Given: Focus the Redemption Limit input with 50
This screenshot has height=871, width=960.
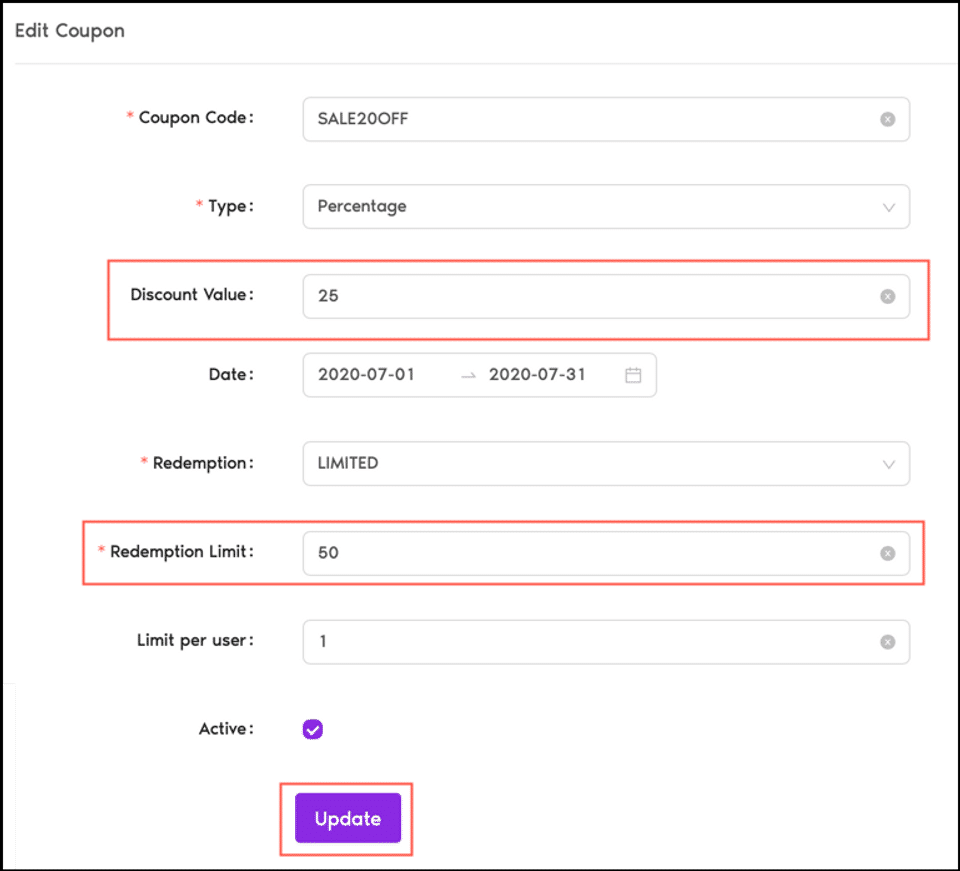Looking at the screenshot, I should point(606,553).
